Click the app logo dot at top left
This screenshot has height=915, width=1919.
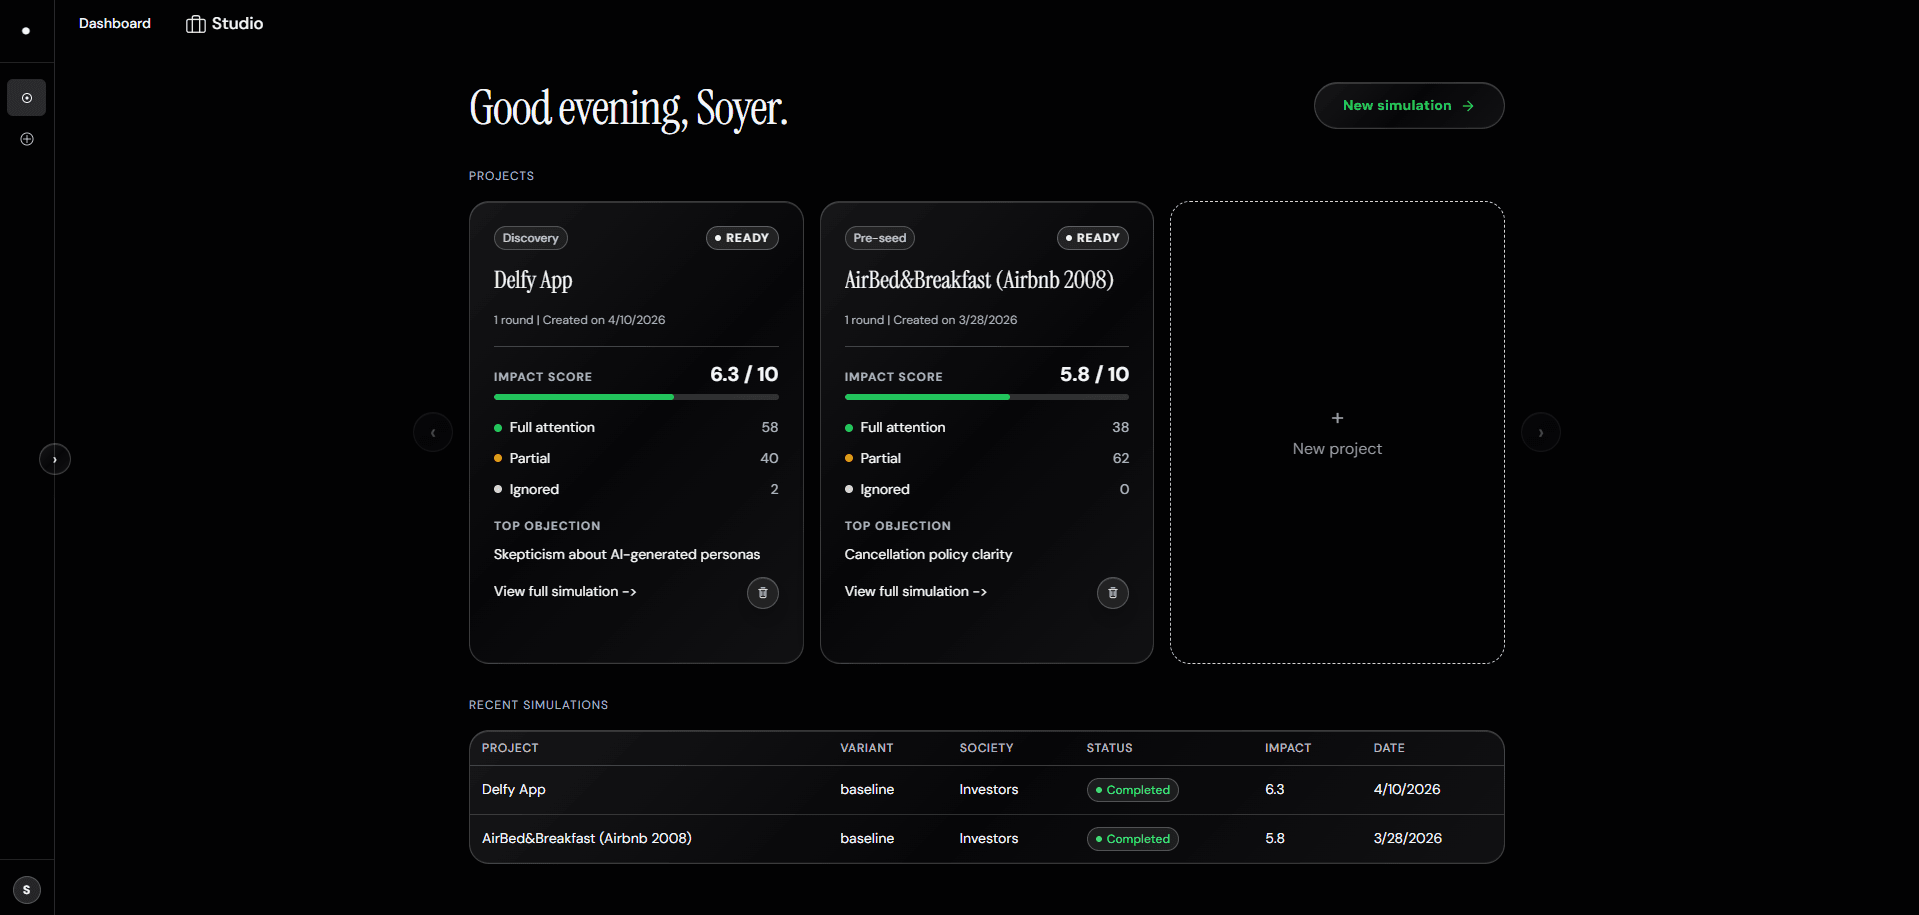point(26,31)
